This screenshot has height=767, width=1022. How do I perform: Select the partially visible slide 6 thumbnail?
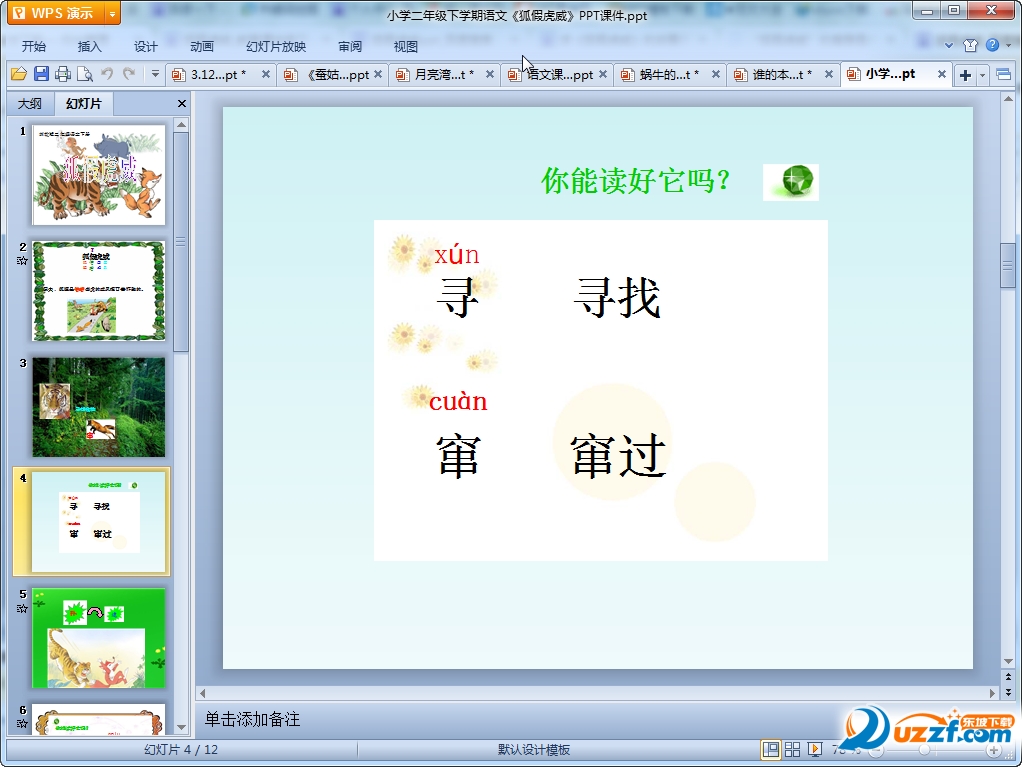[x=98, y=719]
